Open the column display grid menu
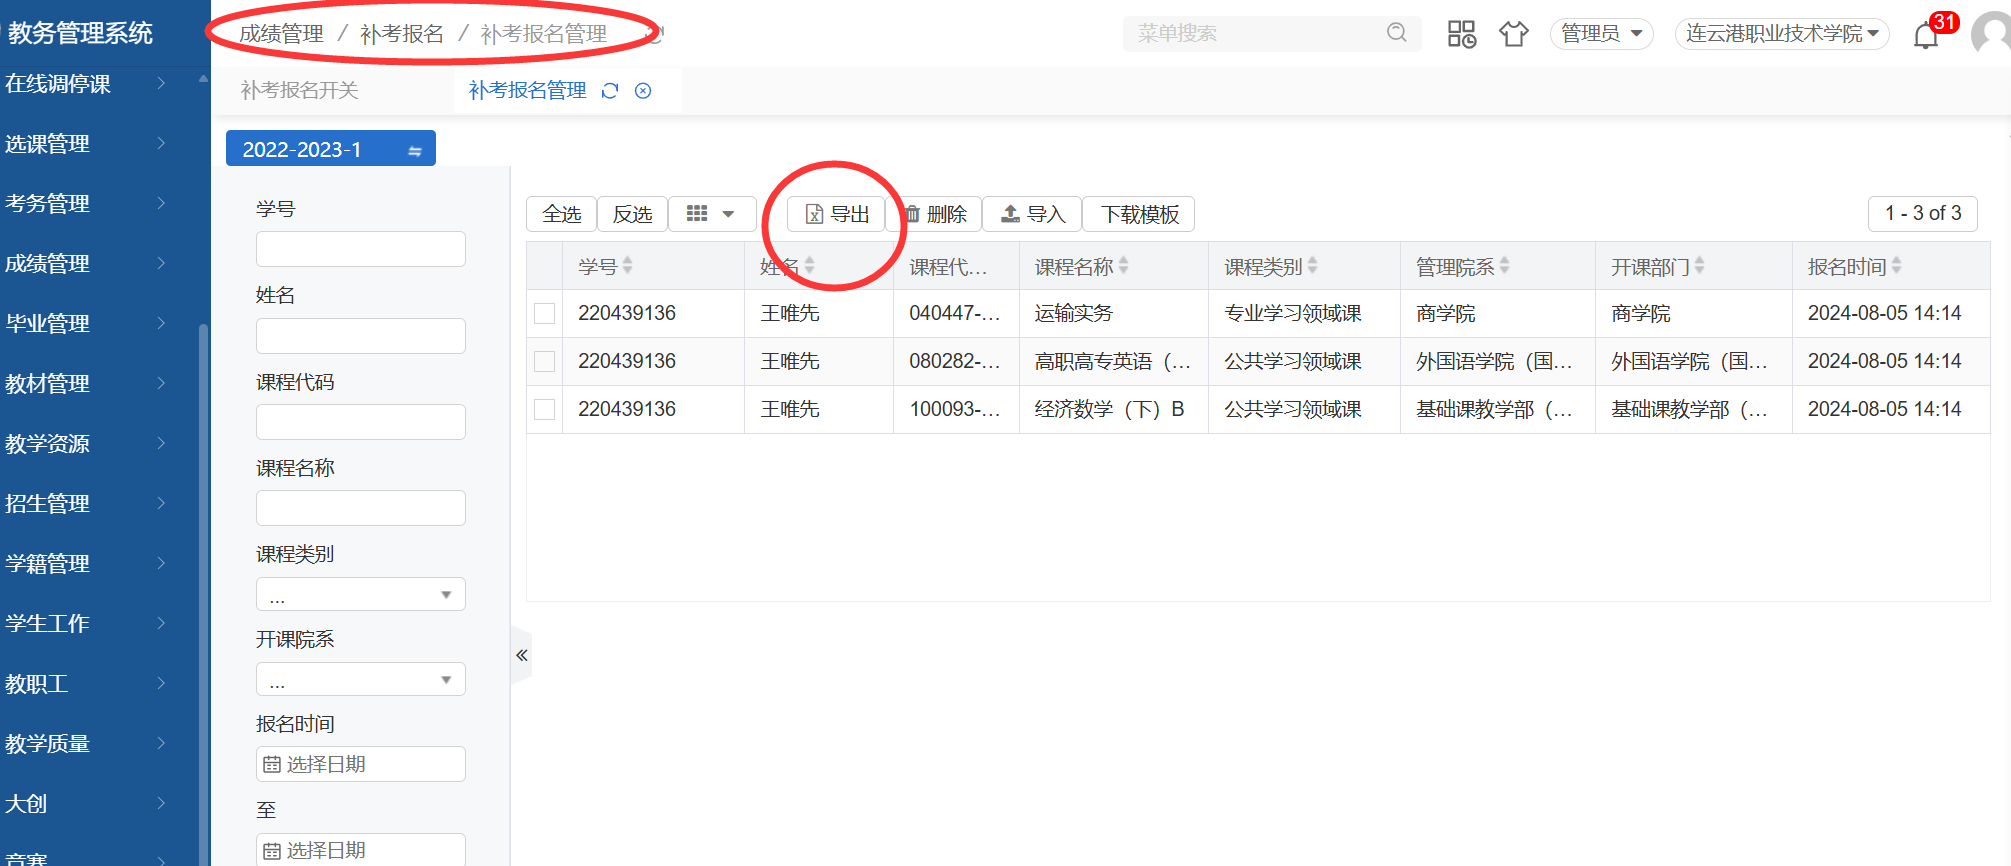This screenshot has height=866, width=2011. click(x=711, y=214)
